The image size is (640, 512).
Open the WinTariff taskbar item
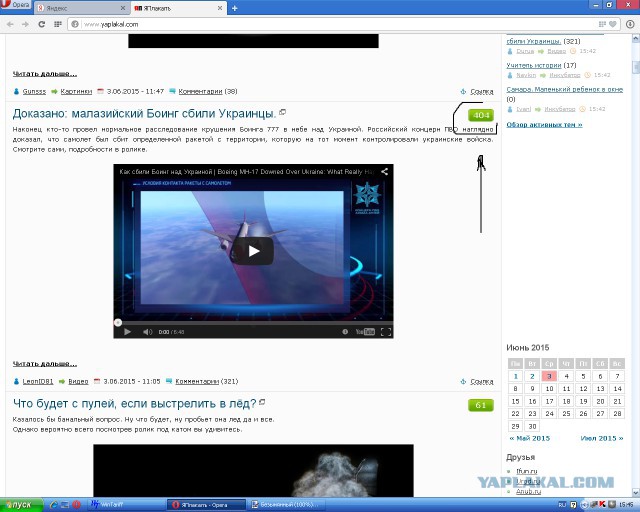pyautogui.click(x=126, y=505)
